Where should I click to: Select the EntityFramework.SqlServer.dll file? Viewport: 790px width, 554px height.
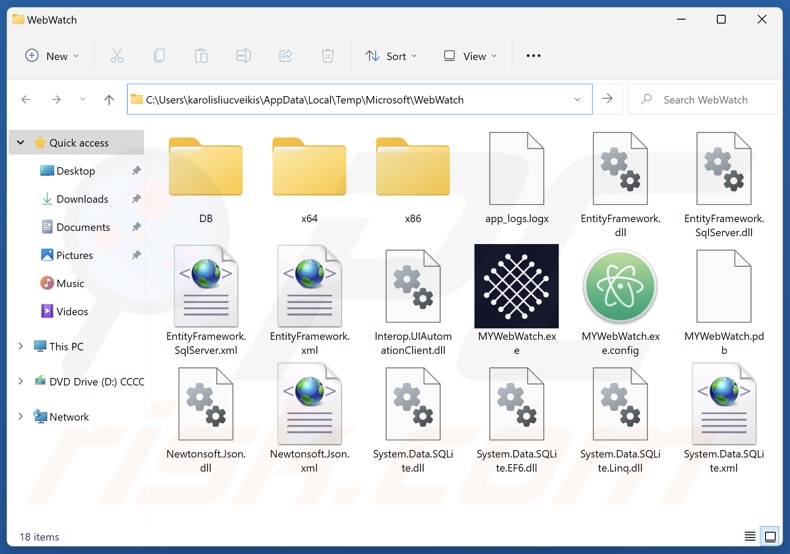[724, 184]
